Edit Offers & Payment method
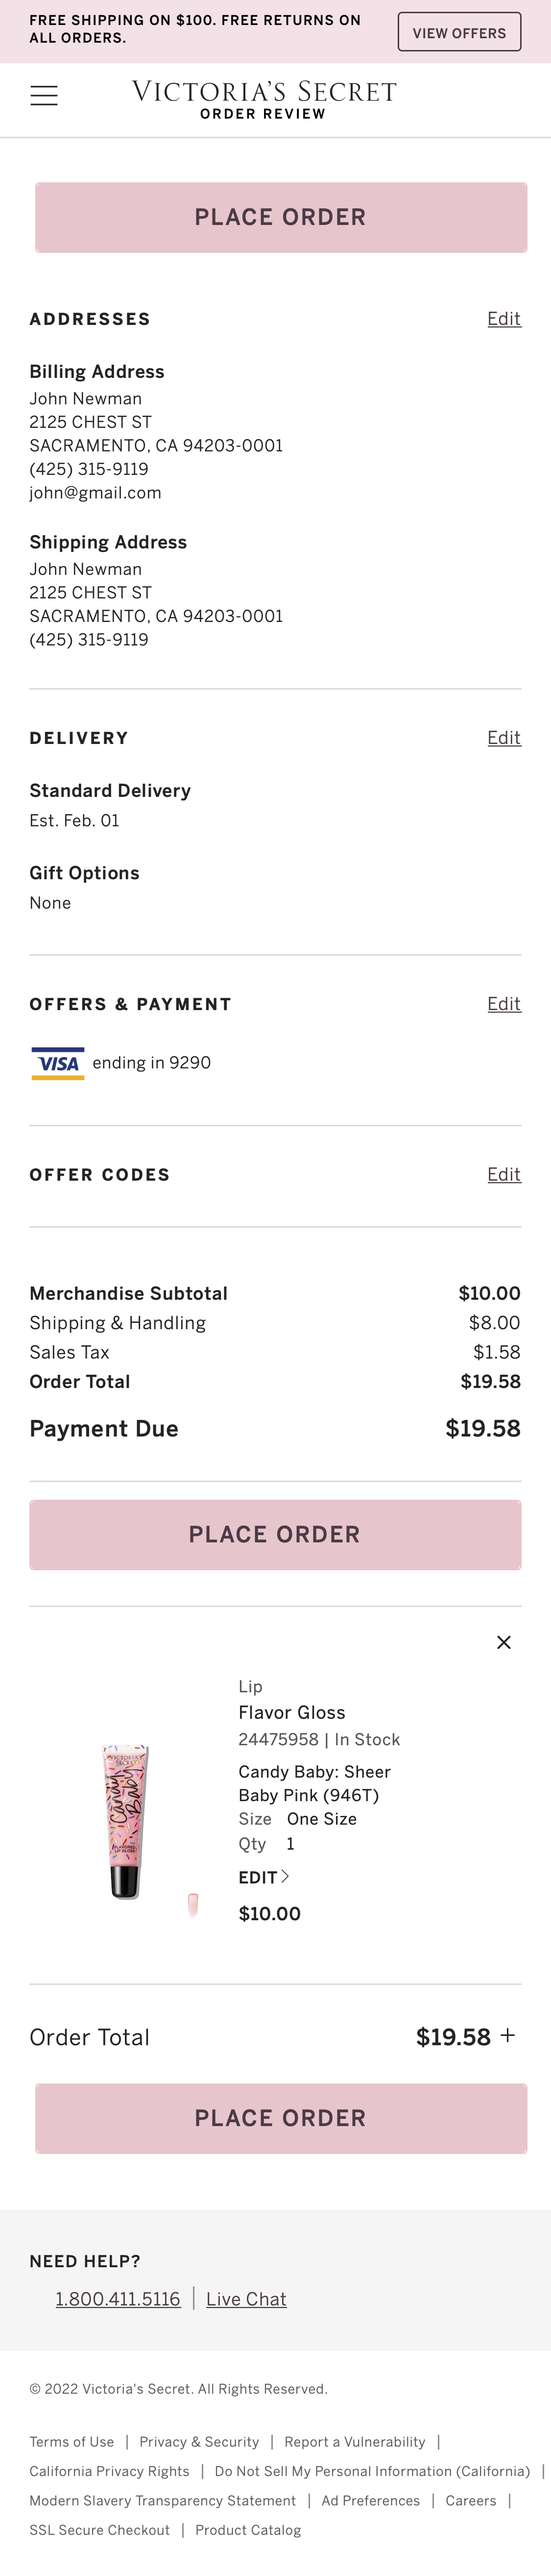This screenshot has width=551, height=2576. click(504, 1004)
